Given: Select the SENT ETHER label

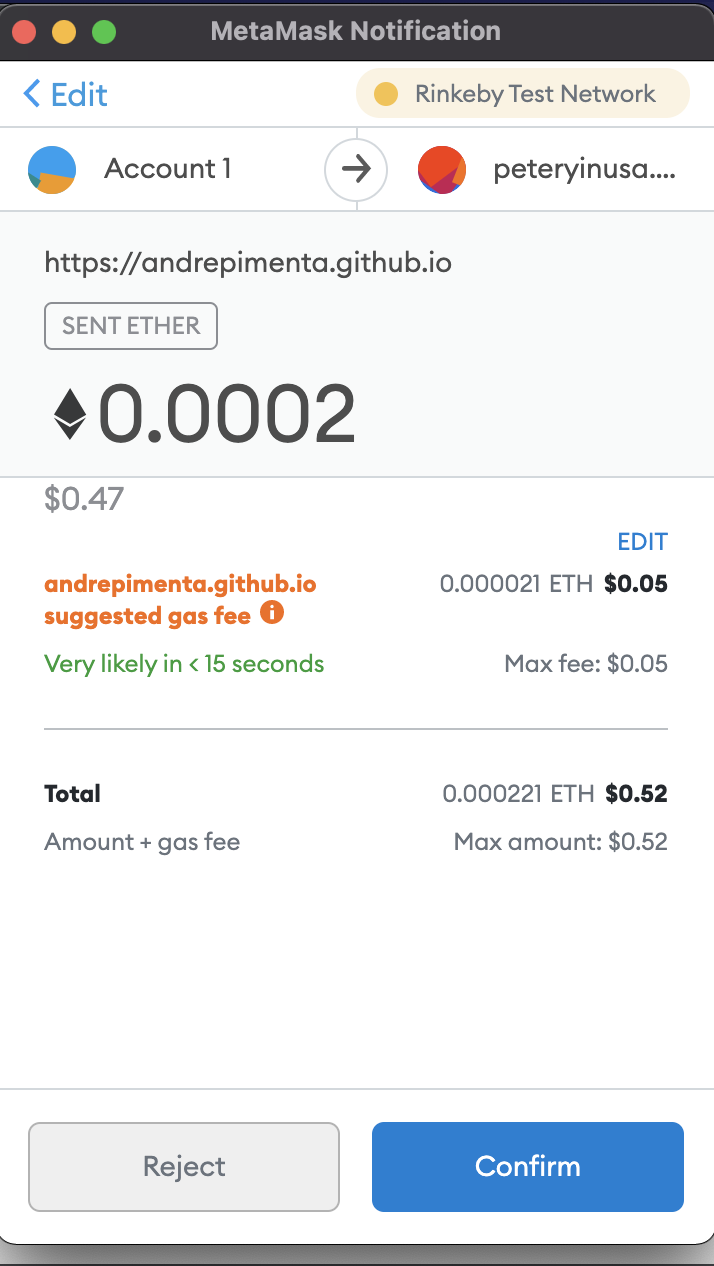Looking at the screenshot, I should [130, 325].
